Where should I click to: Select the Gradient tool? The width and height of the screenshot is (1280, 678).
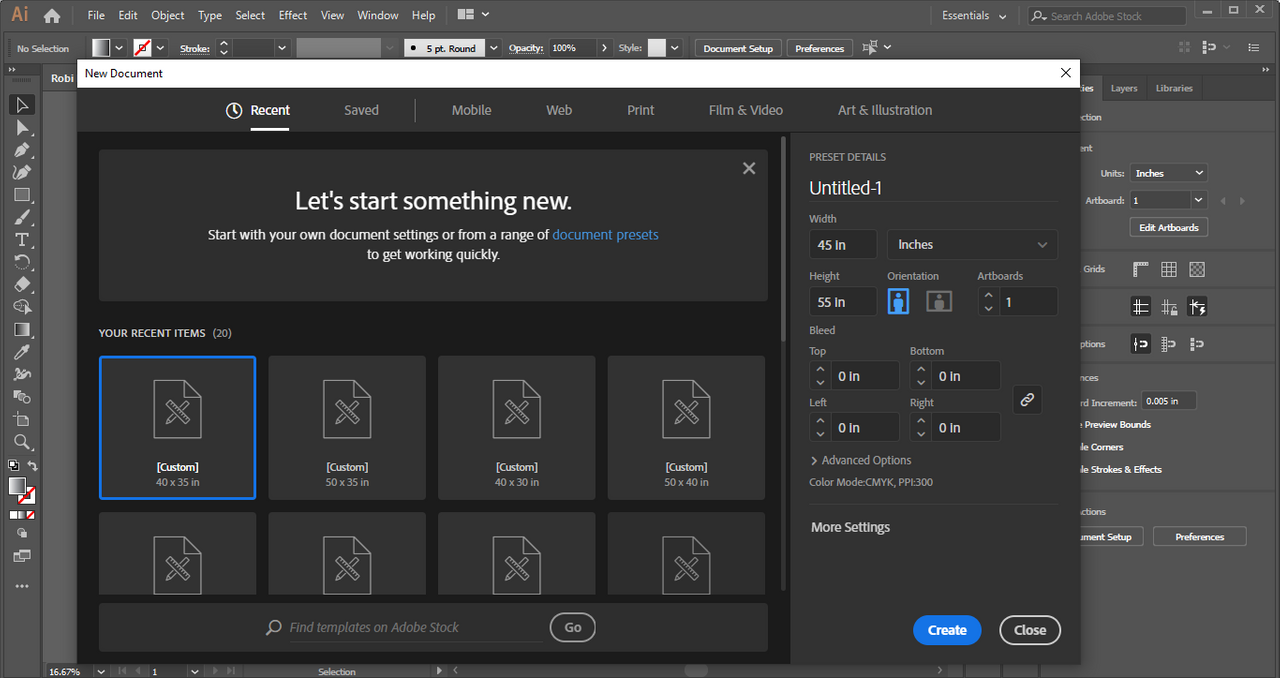[22, 330]
